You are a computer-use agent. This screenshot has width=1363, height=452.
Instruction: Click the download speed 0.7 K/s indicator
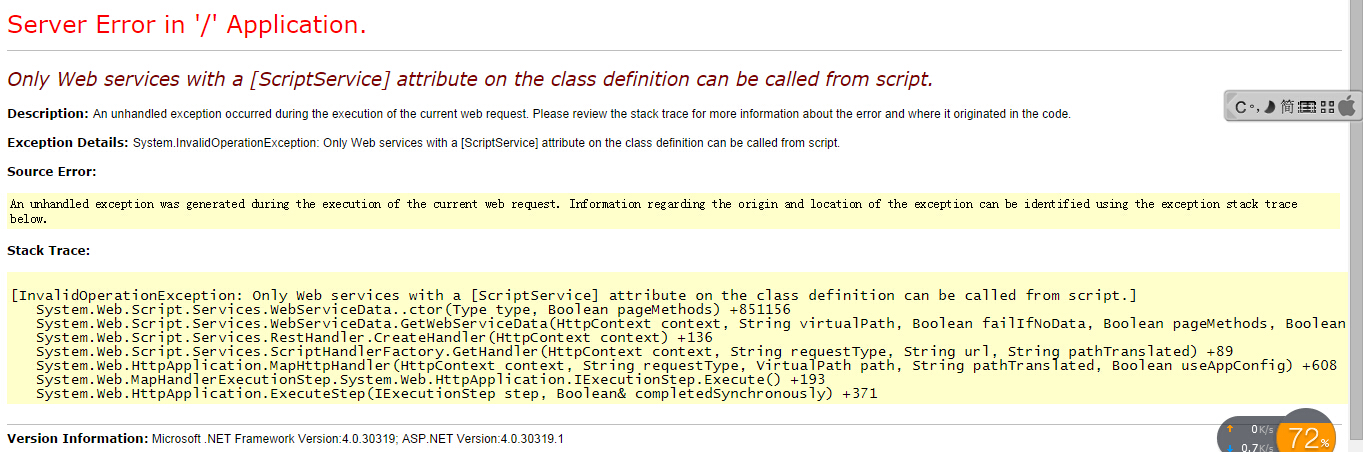point(1250,446)
